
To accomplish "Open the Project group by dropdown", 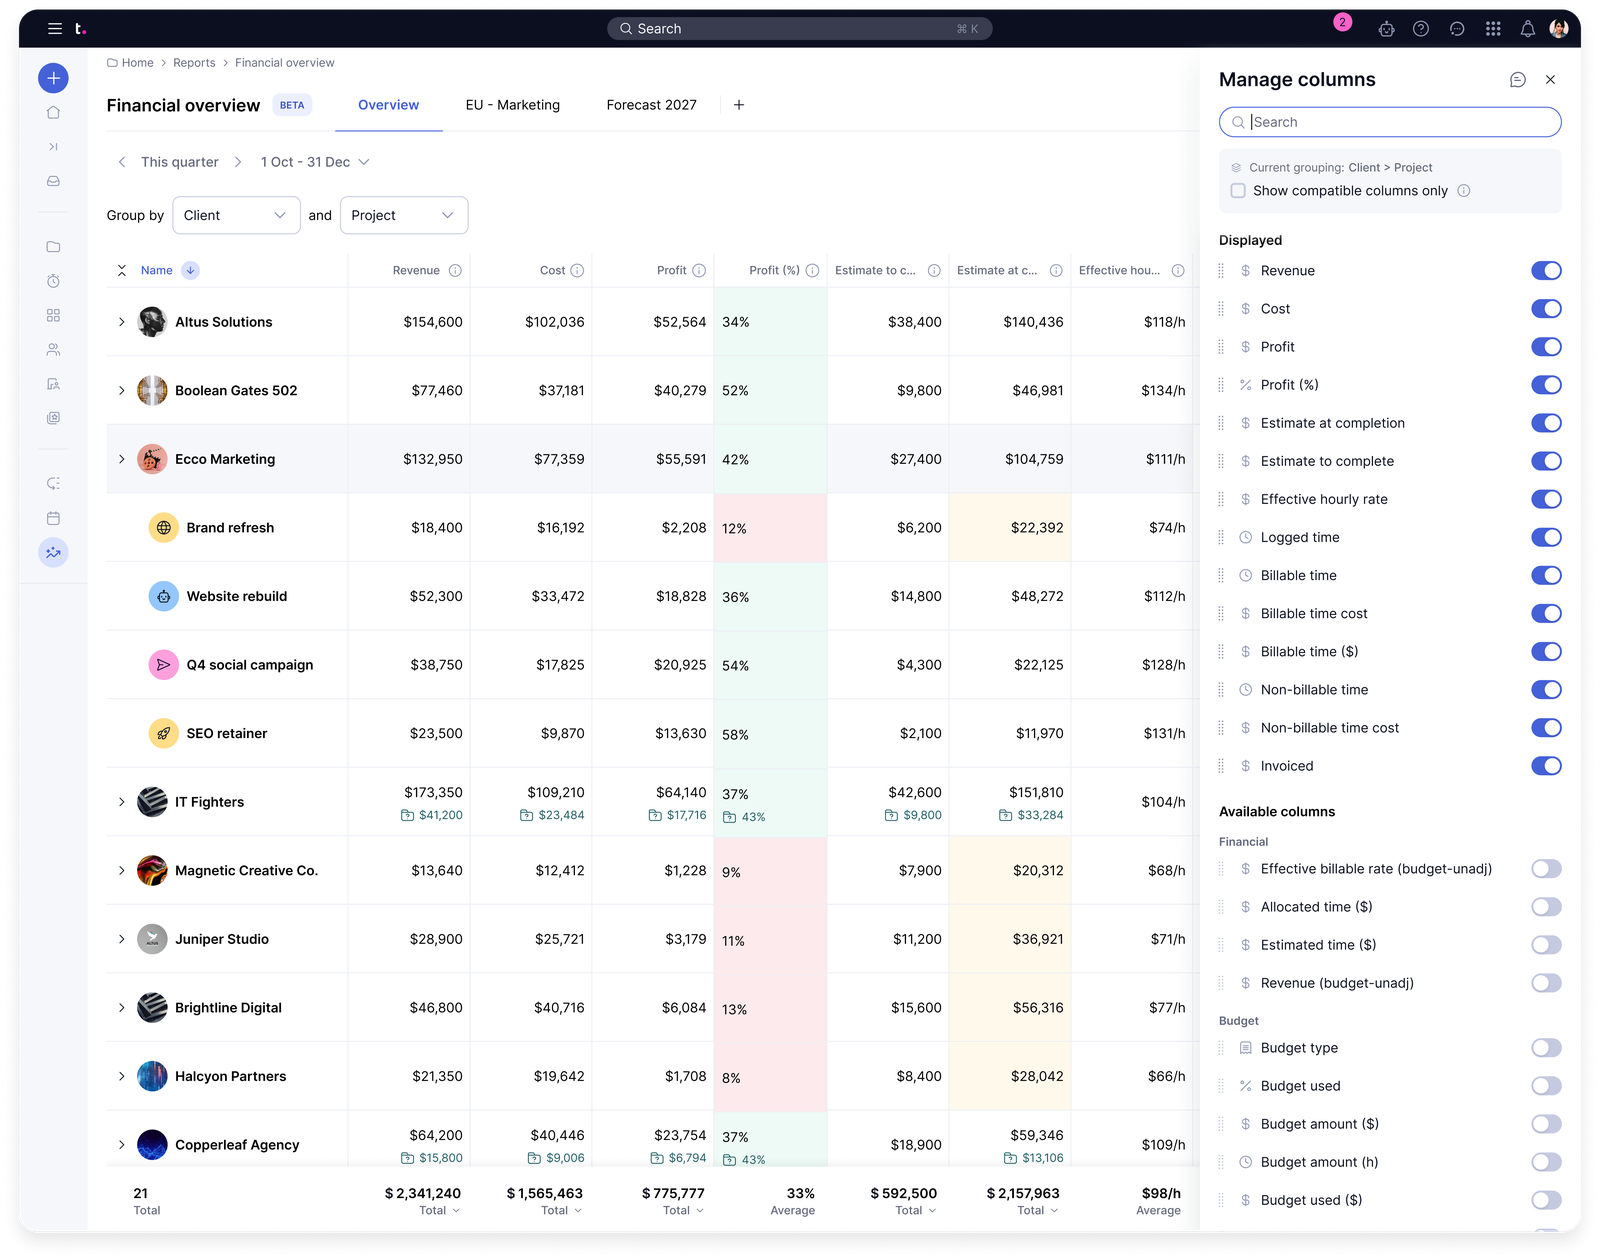I will 404,216.
